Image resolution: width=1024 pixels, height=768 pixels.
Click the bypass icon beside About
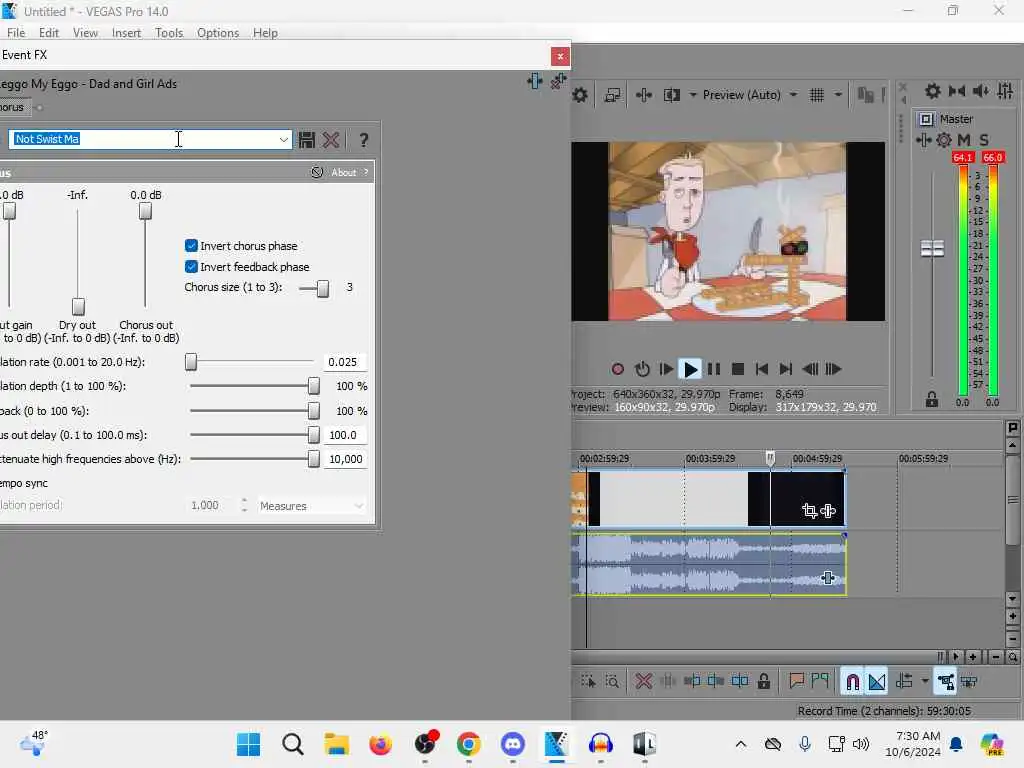pos(317,172)
